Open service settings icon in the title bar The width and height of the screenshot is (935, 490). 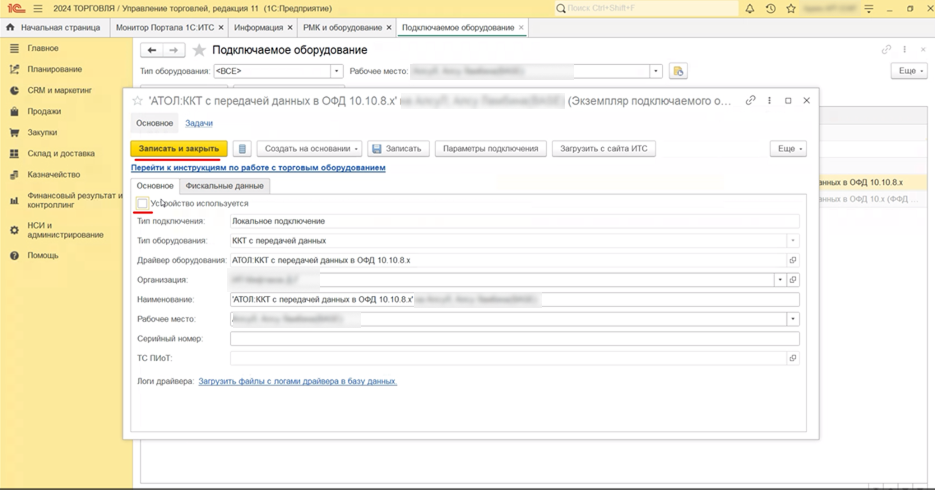(x=869, y=9)
